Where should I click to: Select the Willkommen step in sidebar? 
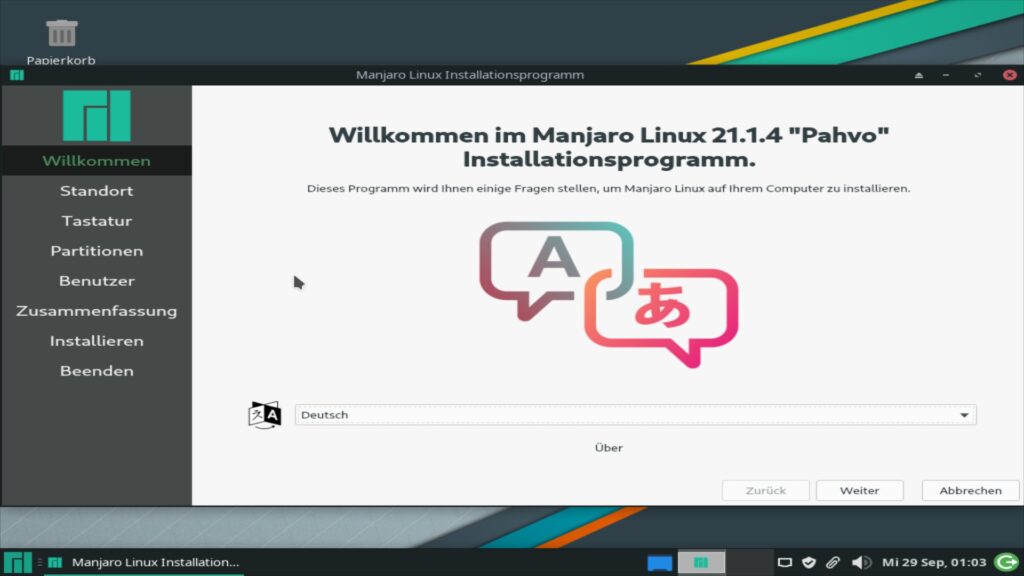[x=97, y=161]
